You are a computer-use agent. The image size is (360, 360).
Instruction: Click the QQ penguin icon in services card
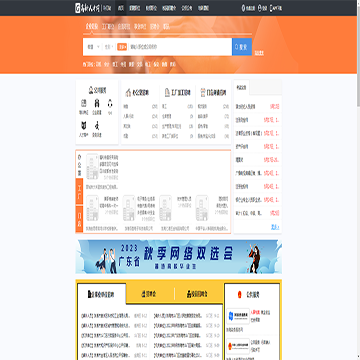[110, 104]
